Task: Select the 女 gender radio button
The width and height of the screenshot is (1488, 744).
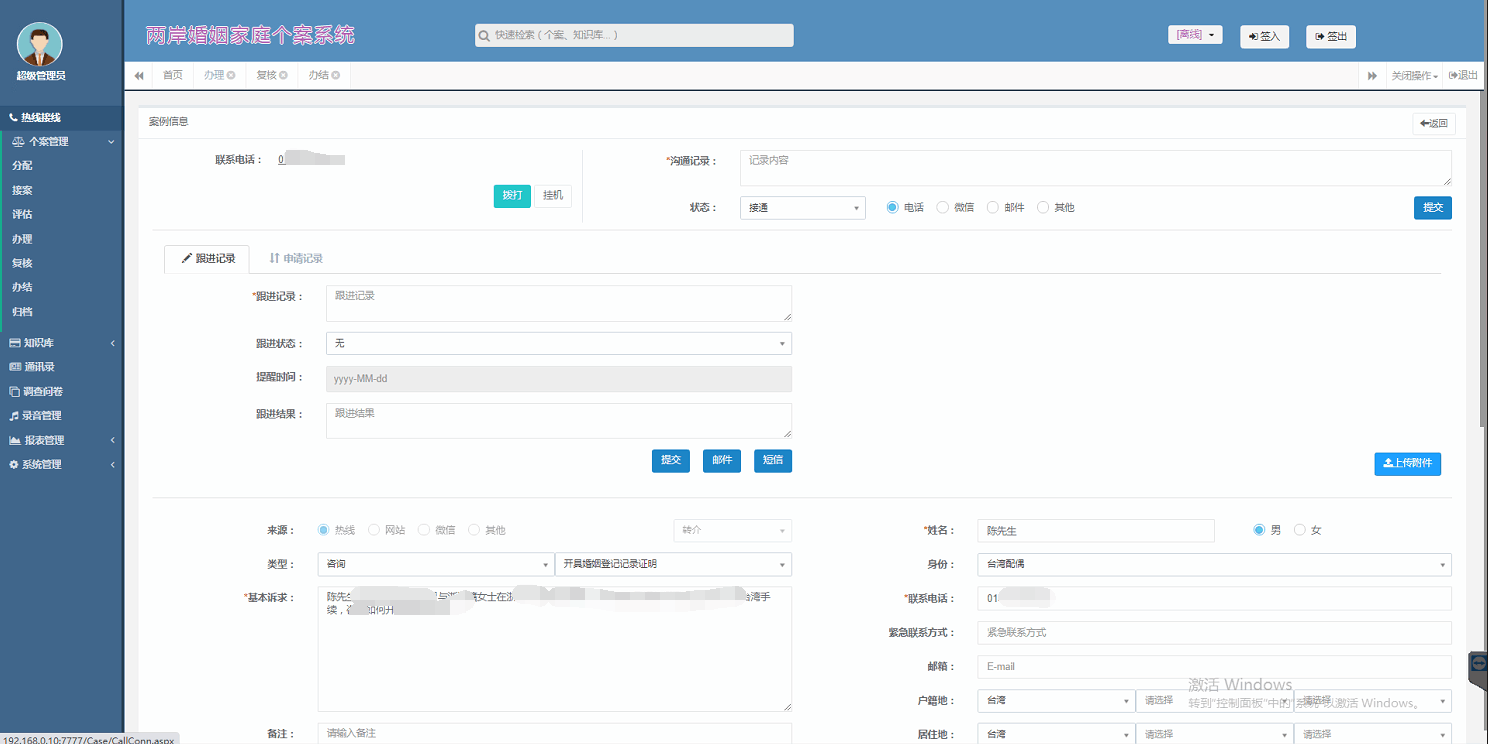Action: [x=1300, y=530]
